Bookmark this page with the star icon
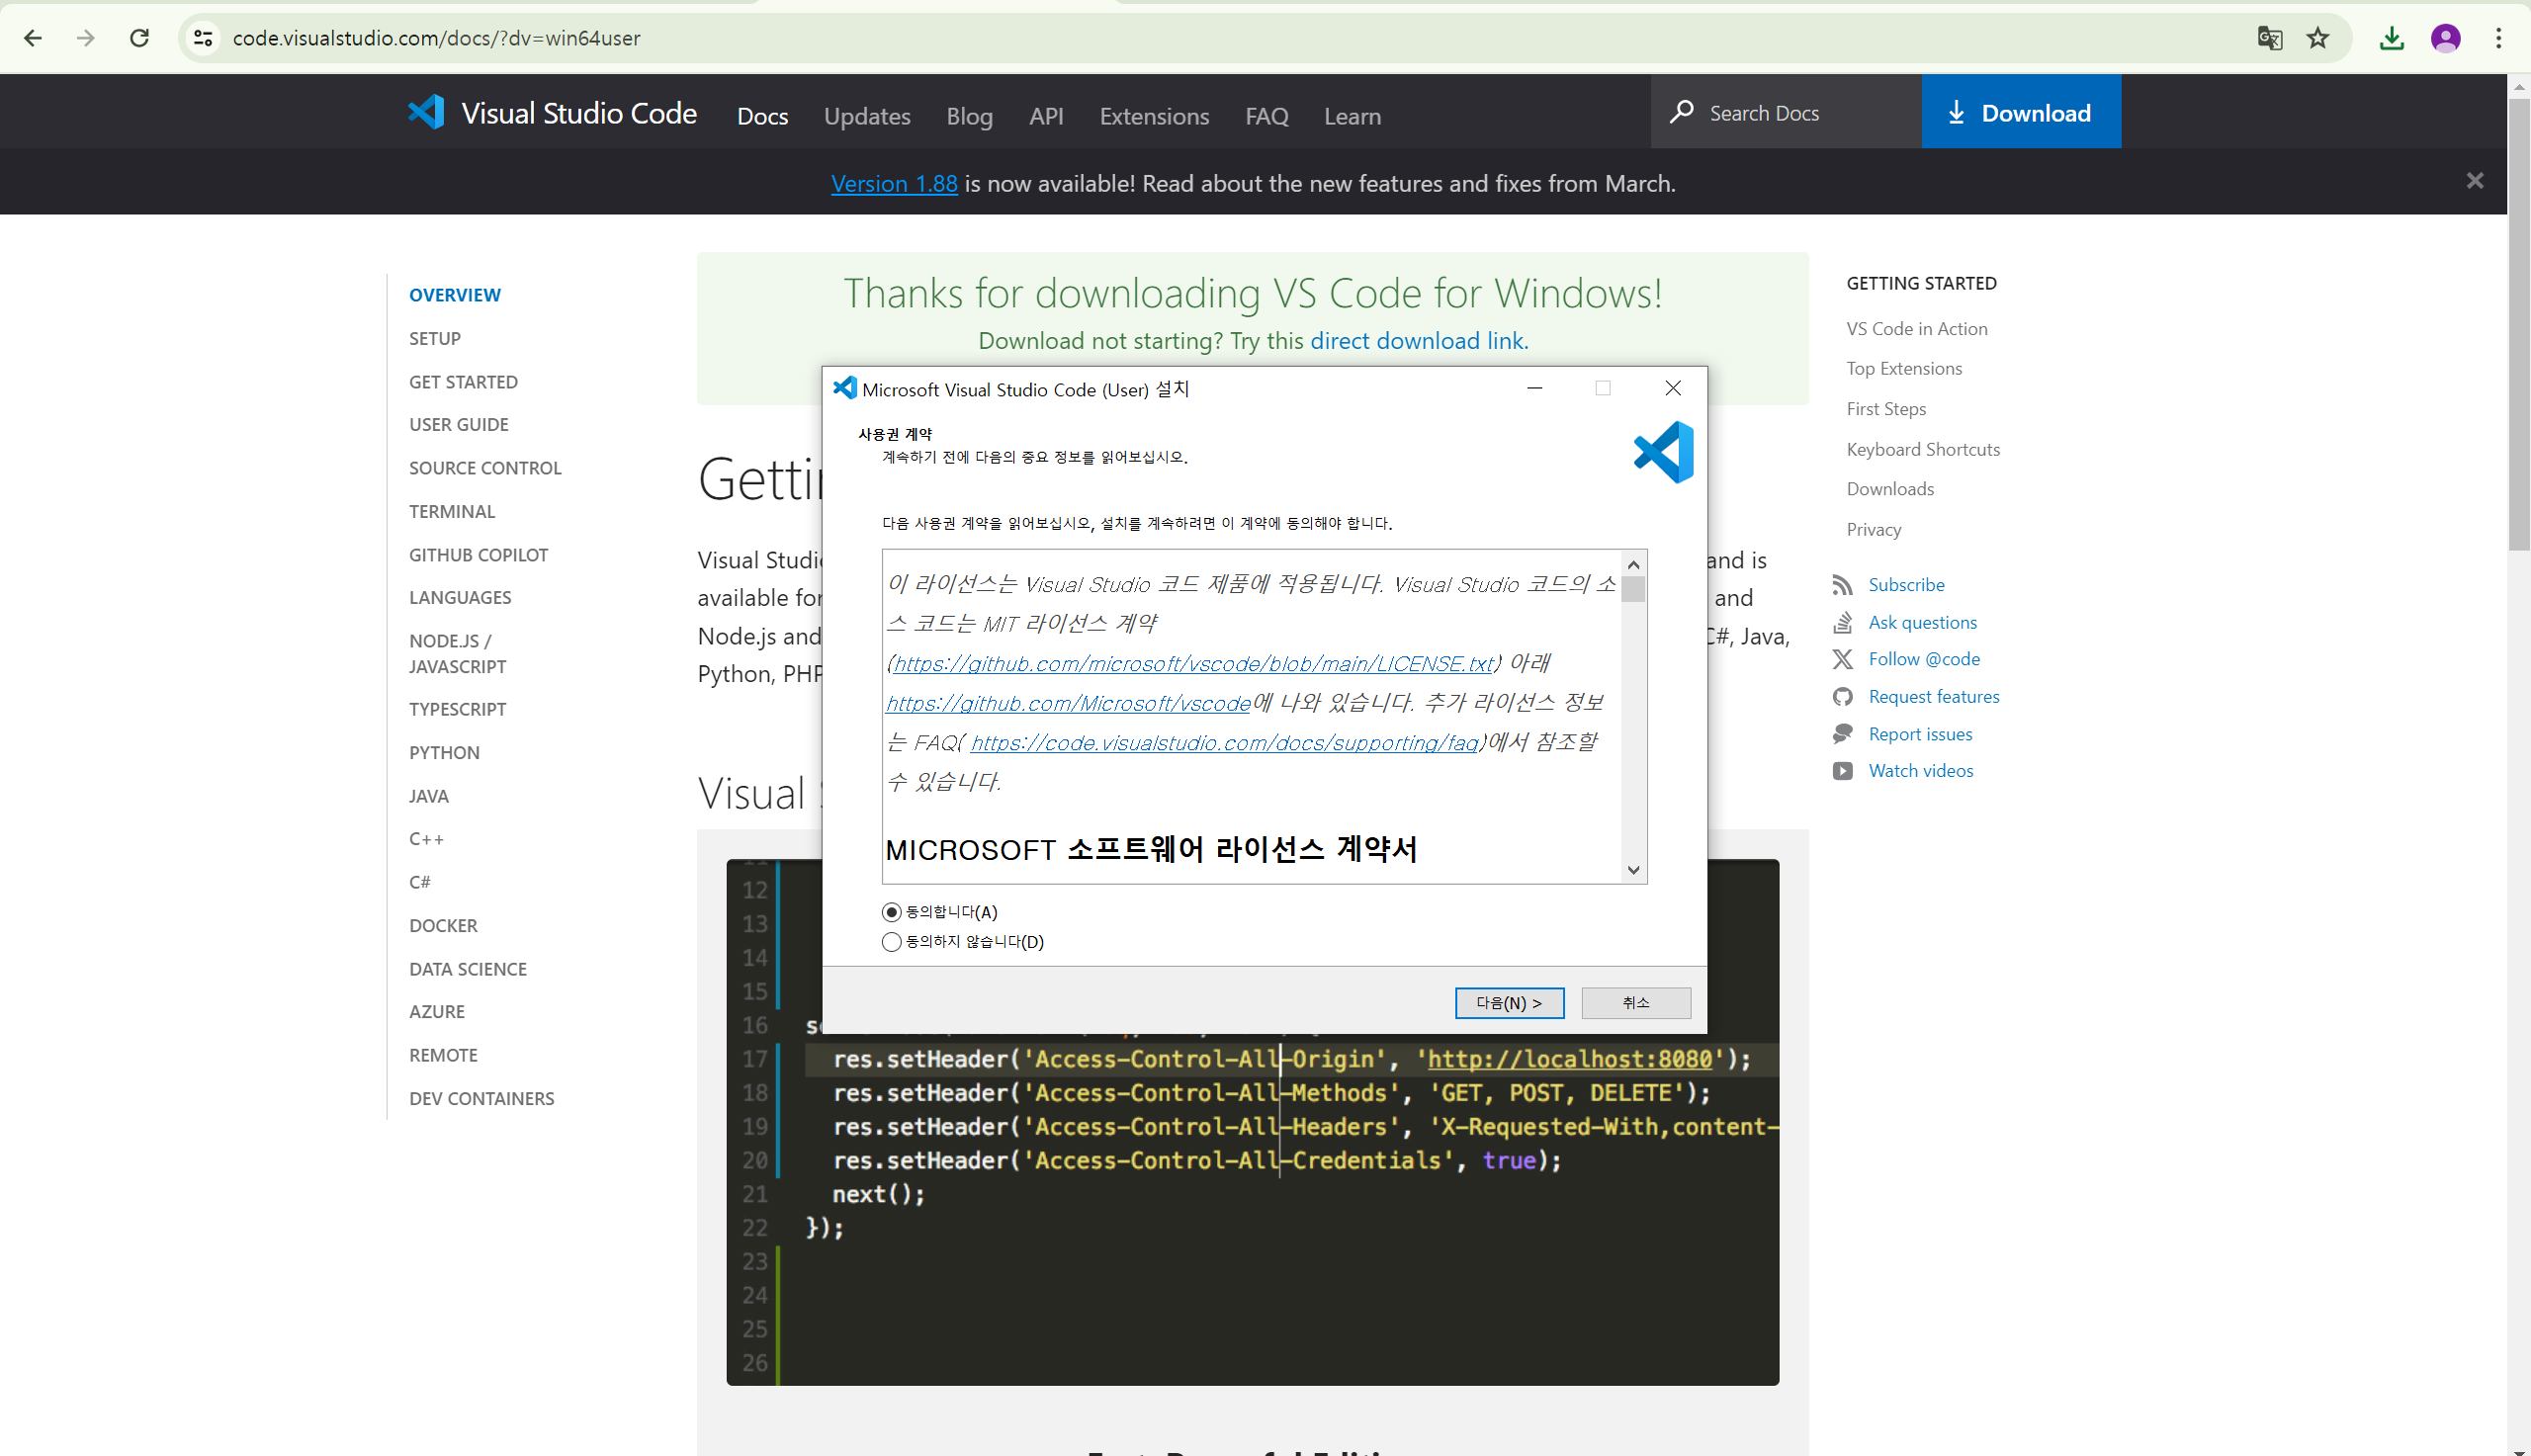 (x=2317, y=38)
